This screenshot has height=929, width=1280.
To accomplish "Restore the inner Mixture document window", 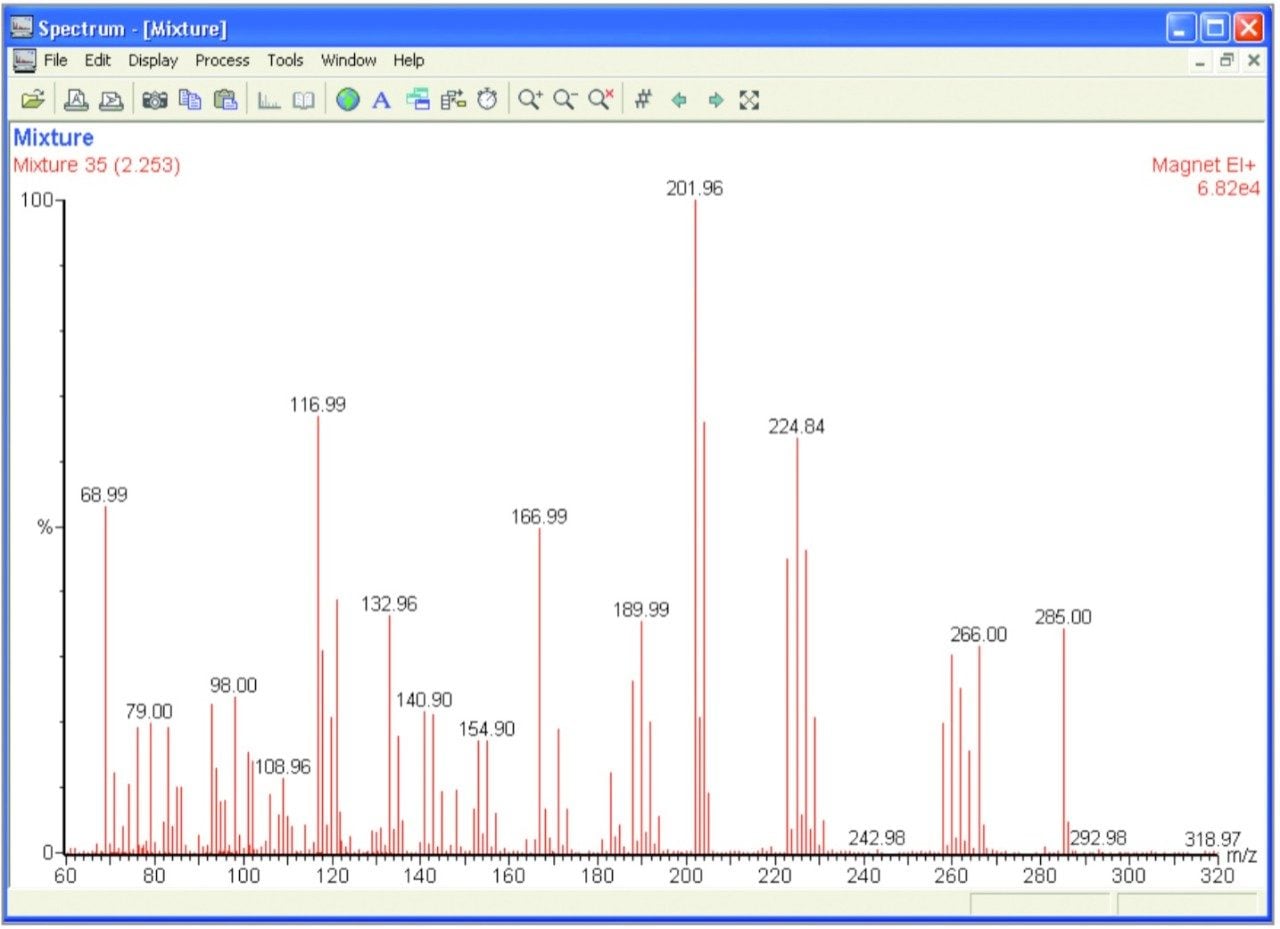I will 1226,61.
